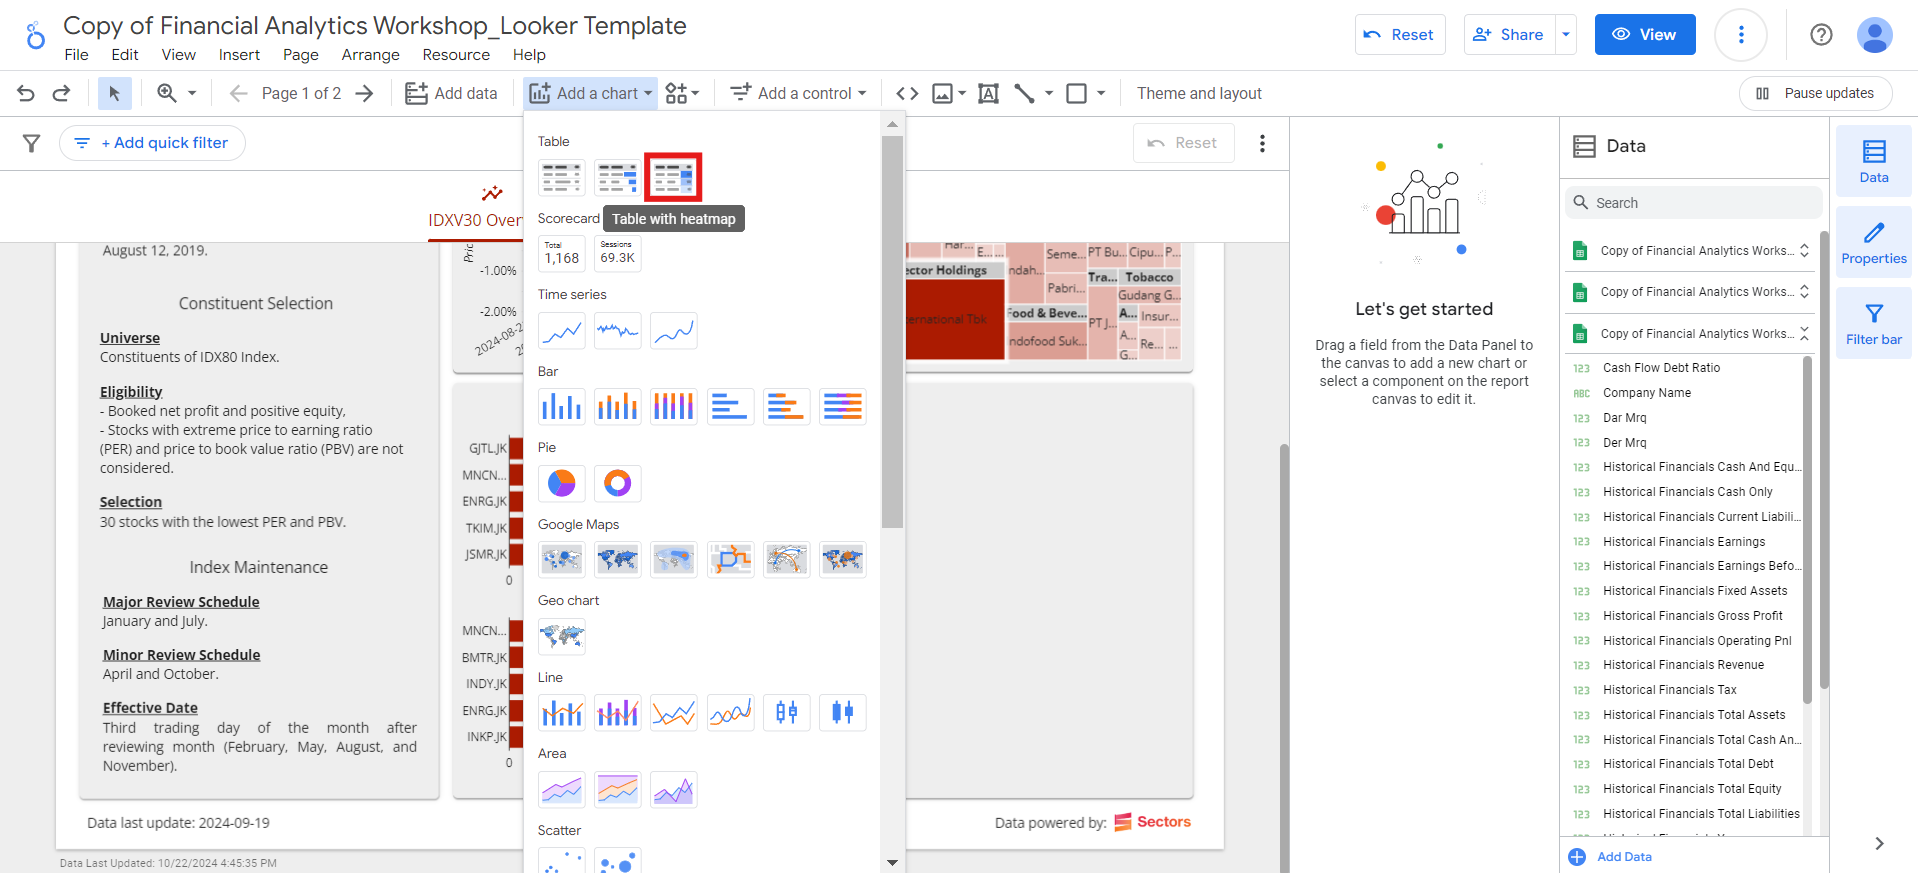The image size is (1918, 873).
Task: Select the rectangle shape tool
Action: pos(1077,93)
